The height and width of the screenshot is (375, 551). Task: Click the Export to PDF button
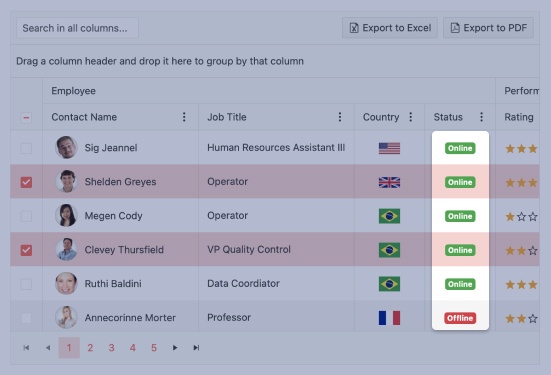coord(488,28)
